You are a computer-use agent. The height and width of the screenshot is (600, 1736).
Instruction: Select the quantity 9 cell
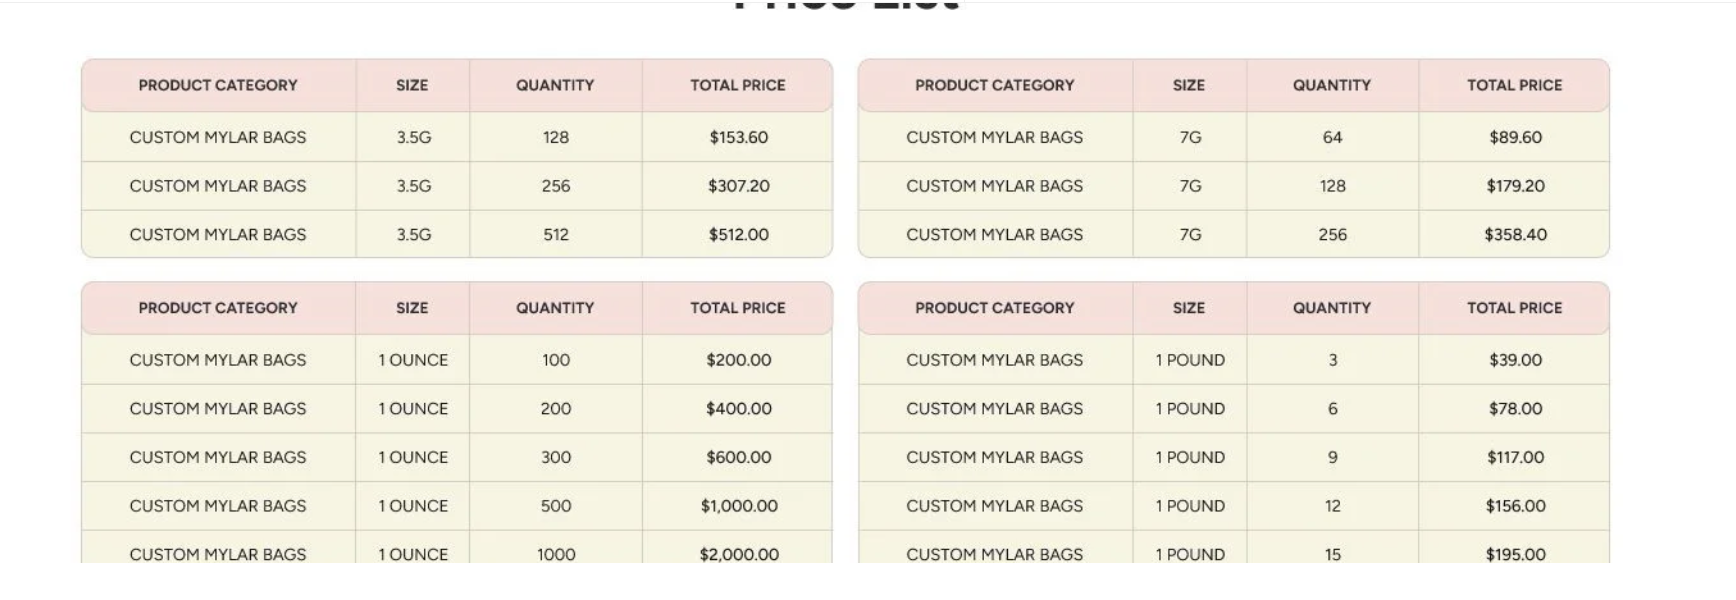coord(1332,457)
